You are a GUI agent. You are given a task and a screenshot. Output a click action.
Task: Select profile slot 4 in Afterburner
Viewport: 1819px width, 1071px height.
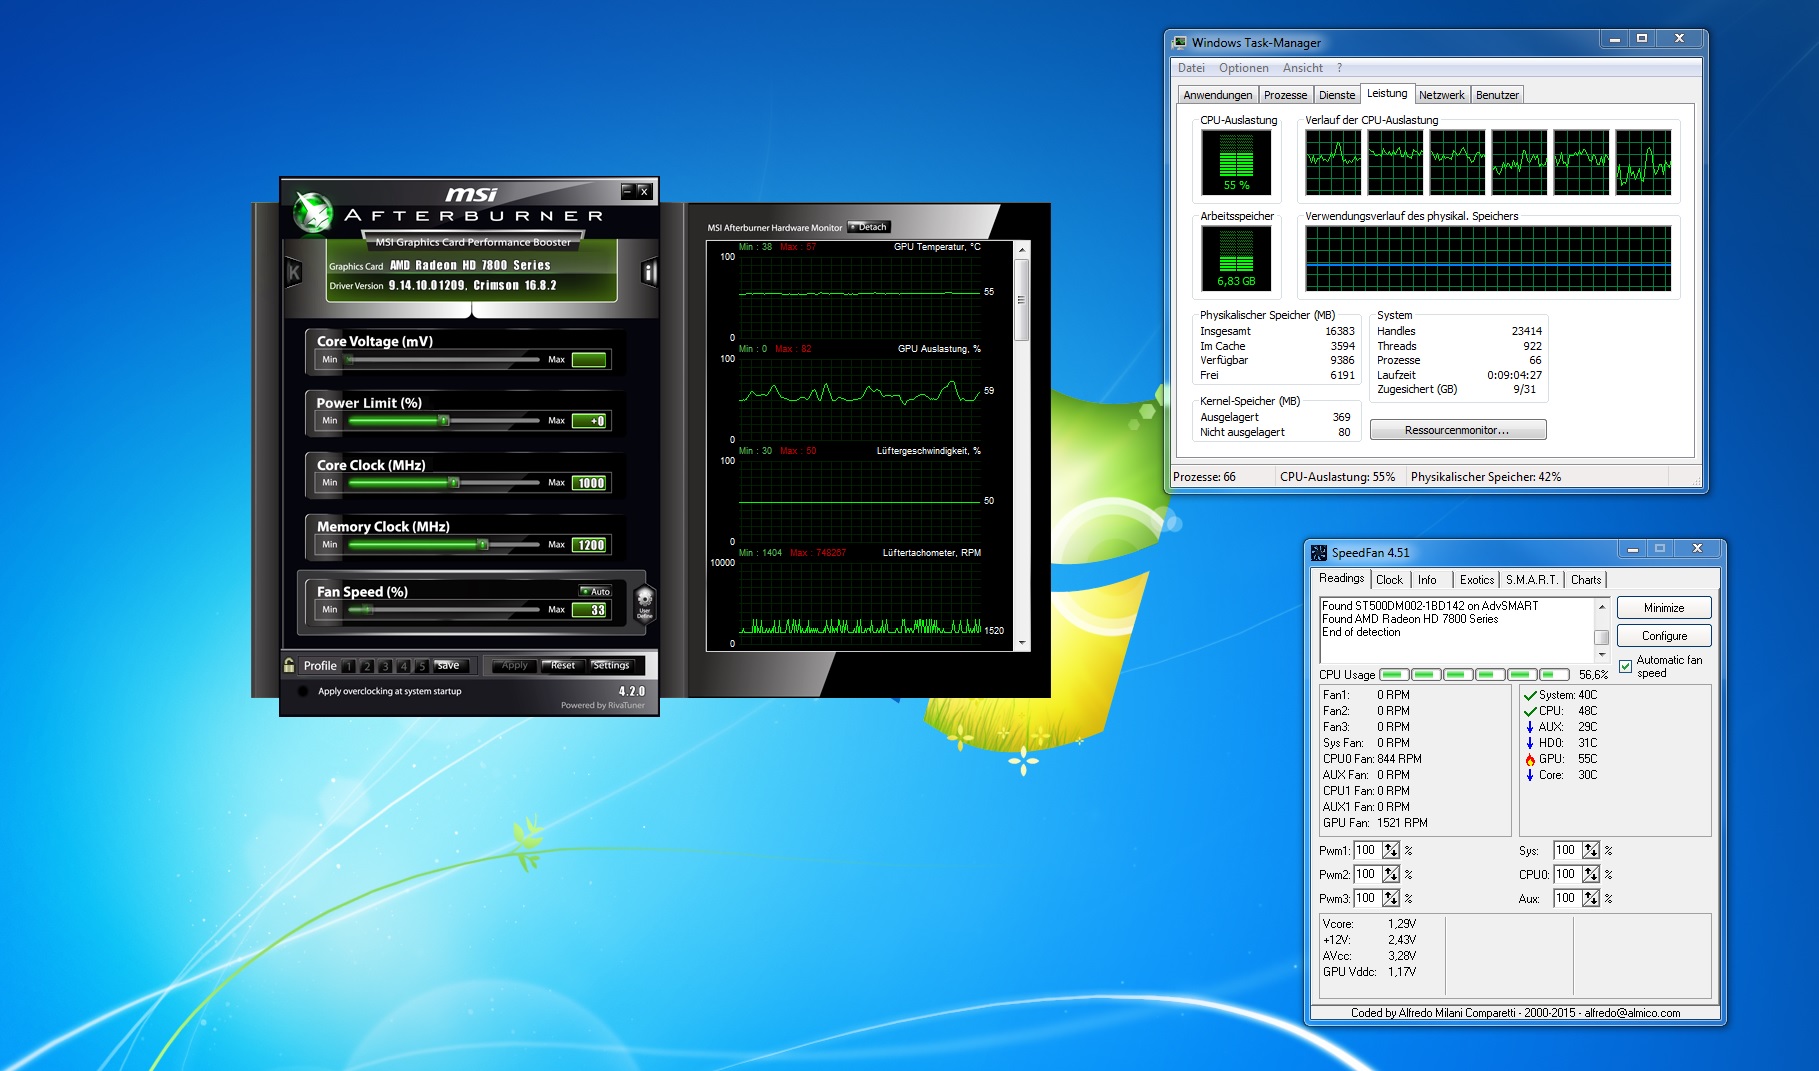(404, 666)
